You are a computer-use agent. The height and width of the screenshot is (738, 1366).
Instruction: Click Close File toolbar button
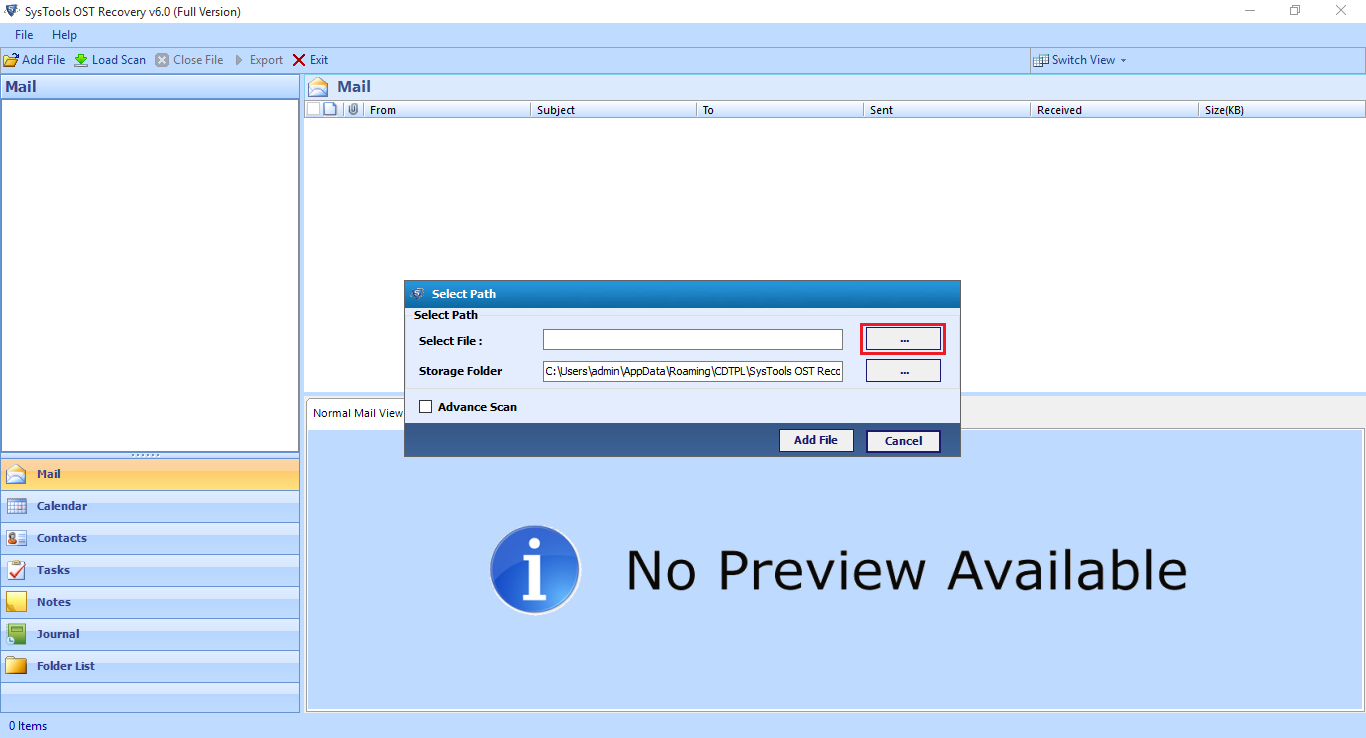[189, 60]
